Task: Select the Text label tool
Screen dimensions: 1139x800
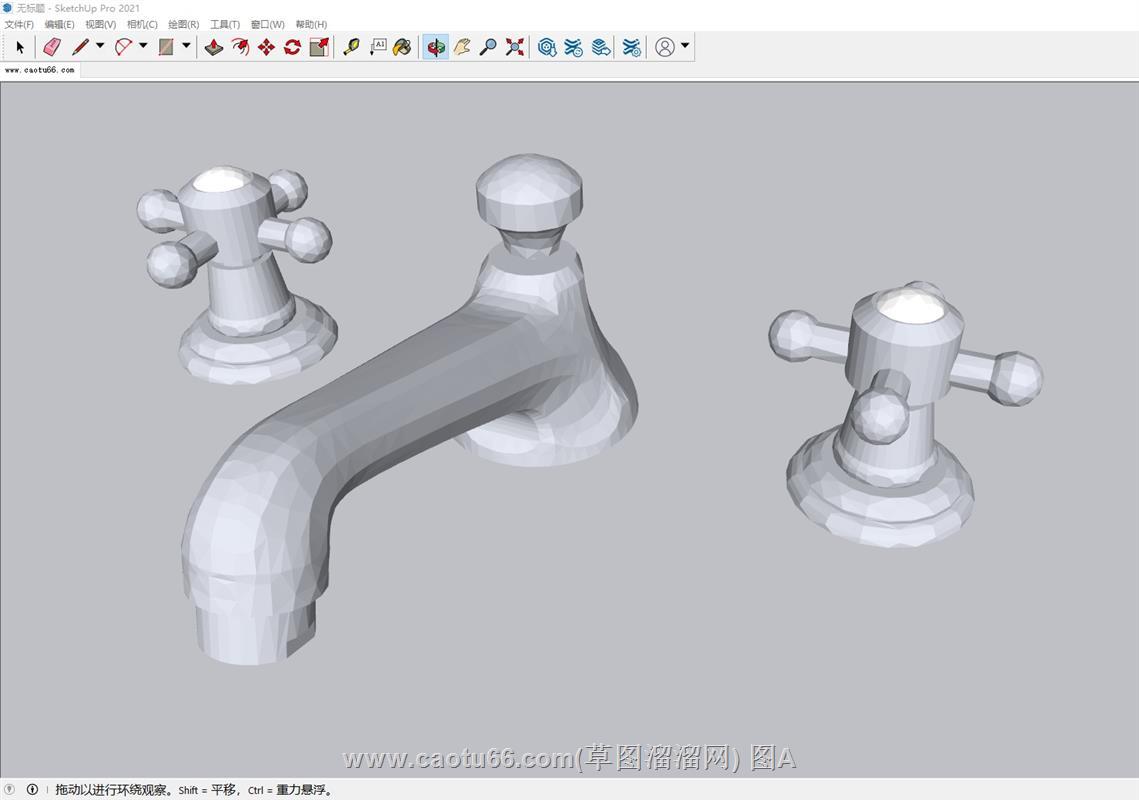Action: [x=378, y=47]
